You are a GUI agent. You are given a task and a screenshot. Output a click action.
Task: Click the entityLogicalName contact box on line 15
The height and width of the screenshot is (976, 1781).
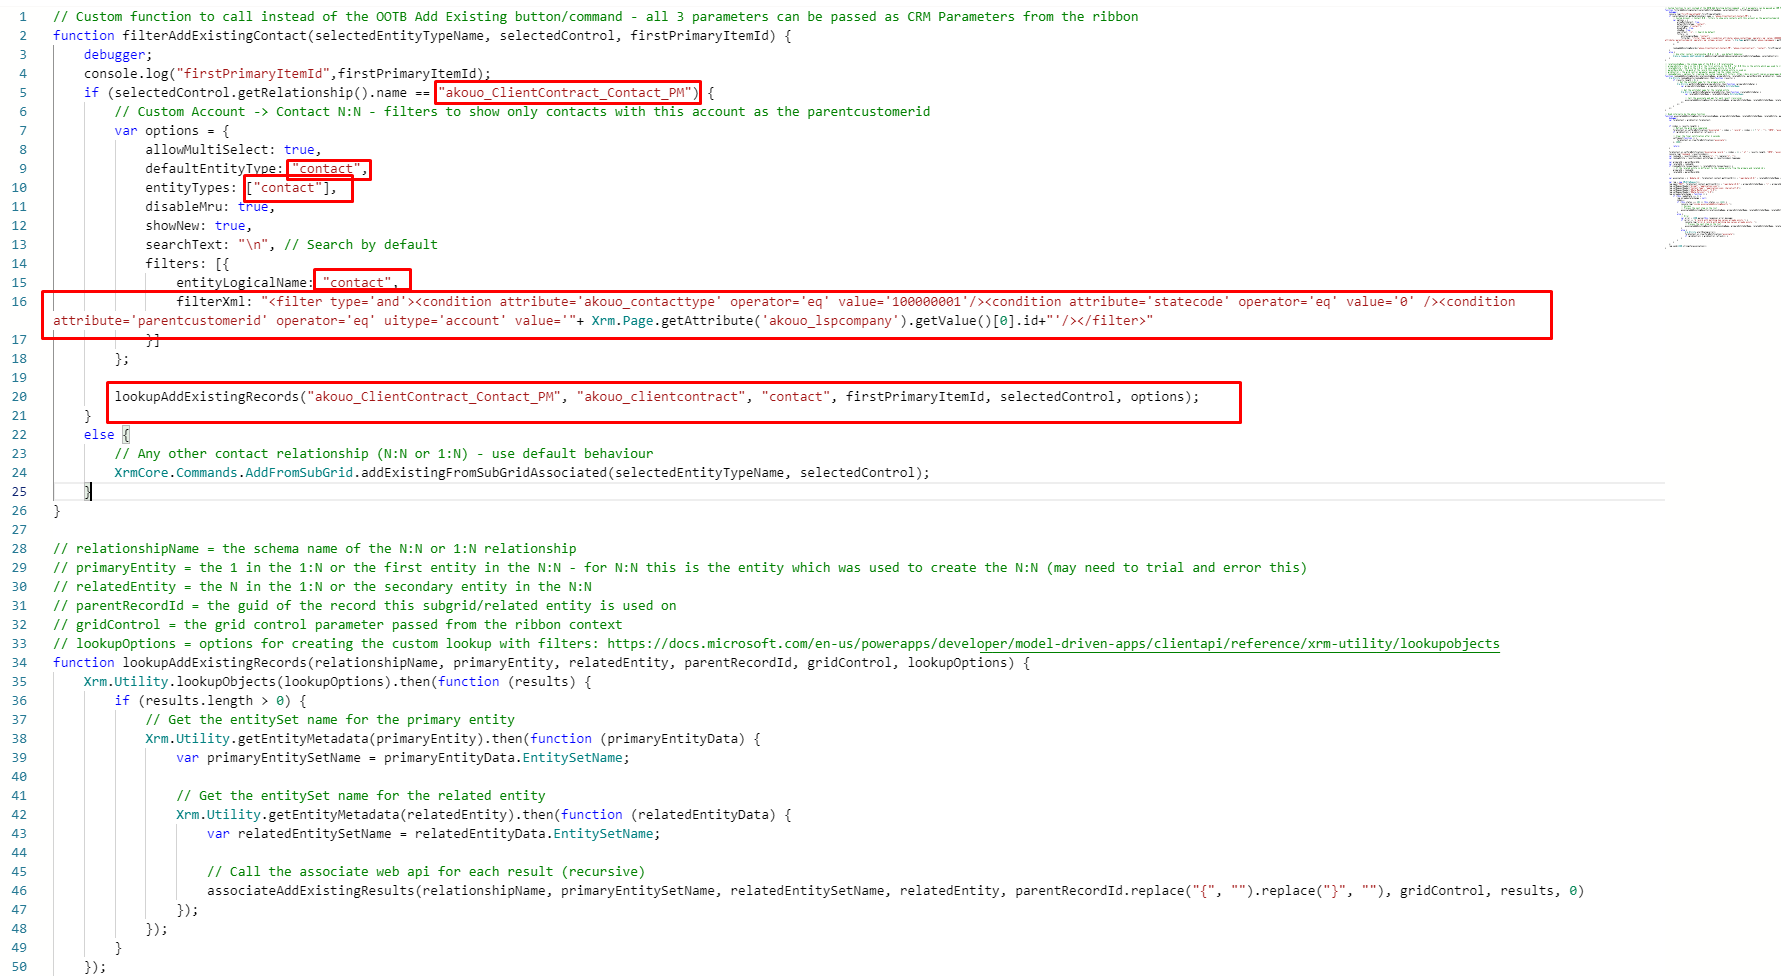click(x=361, y=281)
